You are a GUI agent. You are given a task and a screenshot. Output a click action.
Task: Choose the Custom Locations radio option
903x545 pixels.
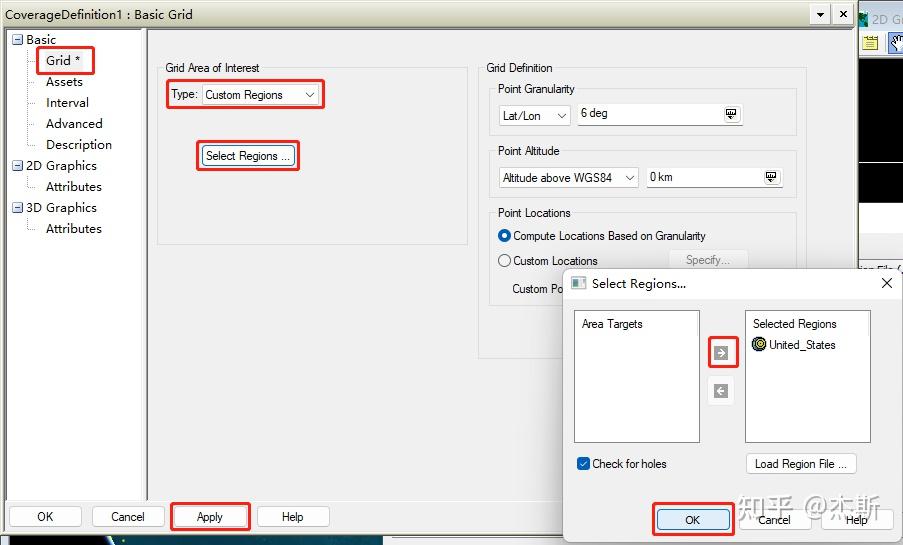coord(504,260)
